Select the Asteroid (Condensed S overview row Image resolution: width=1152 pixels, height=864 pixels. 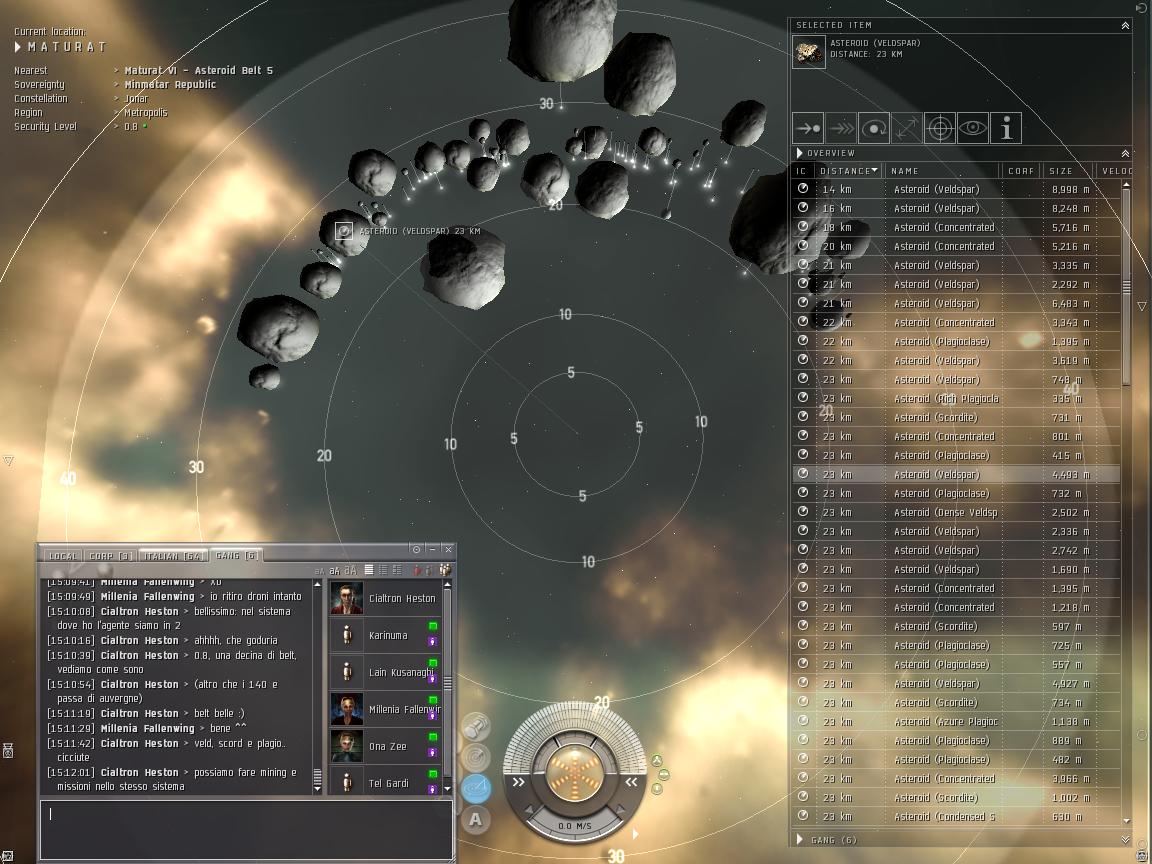957,816
